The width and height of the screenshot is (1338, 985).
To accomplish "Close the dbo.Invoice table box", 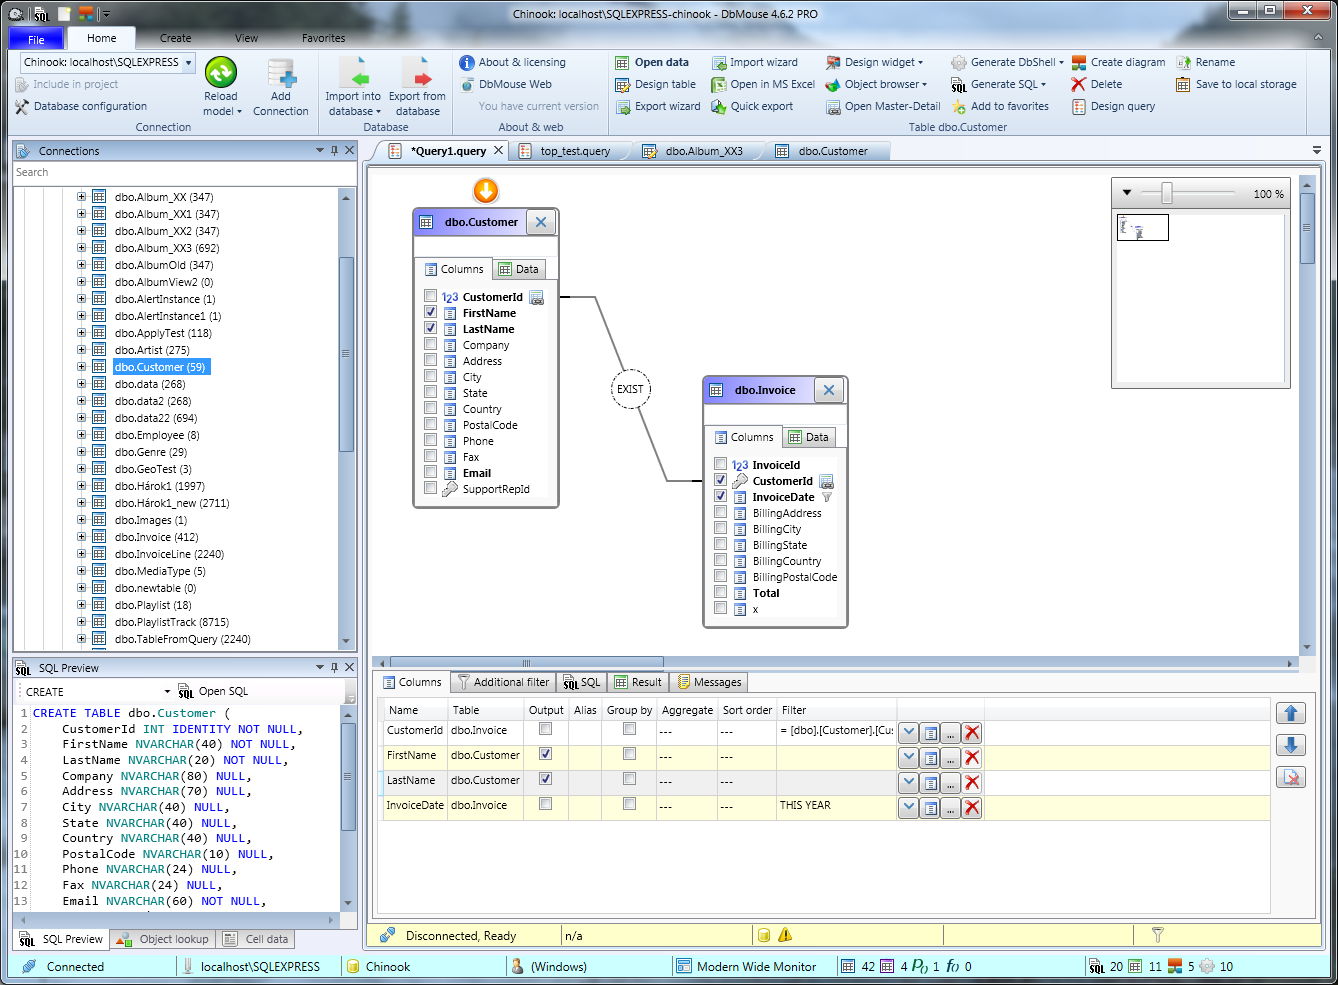I will [829, 390].
